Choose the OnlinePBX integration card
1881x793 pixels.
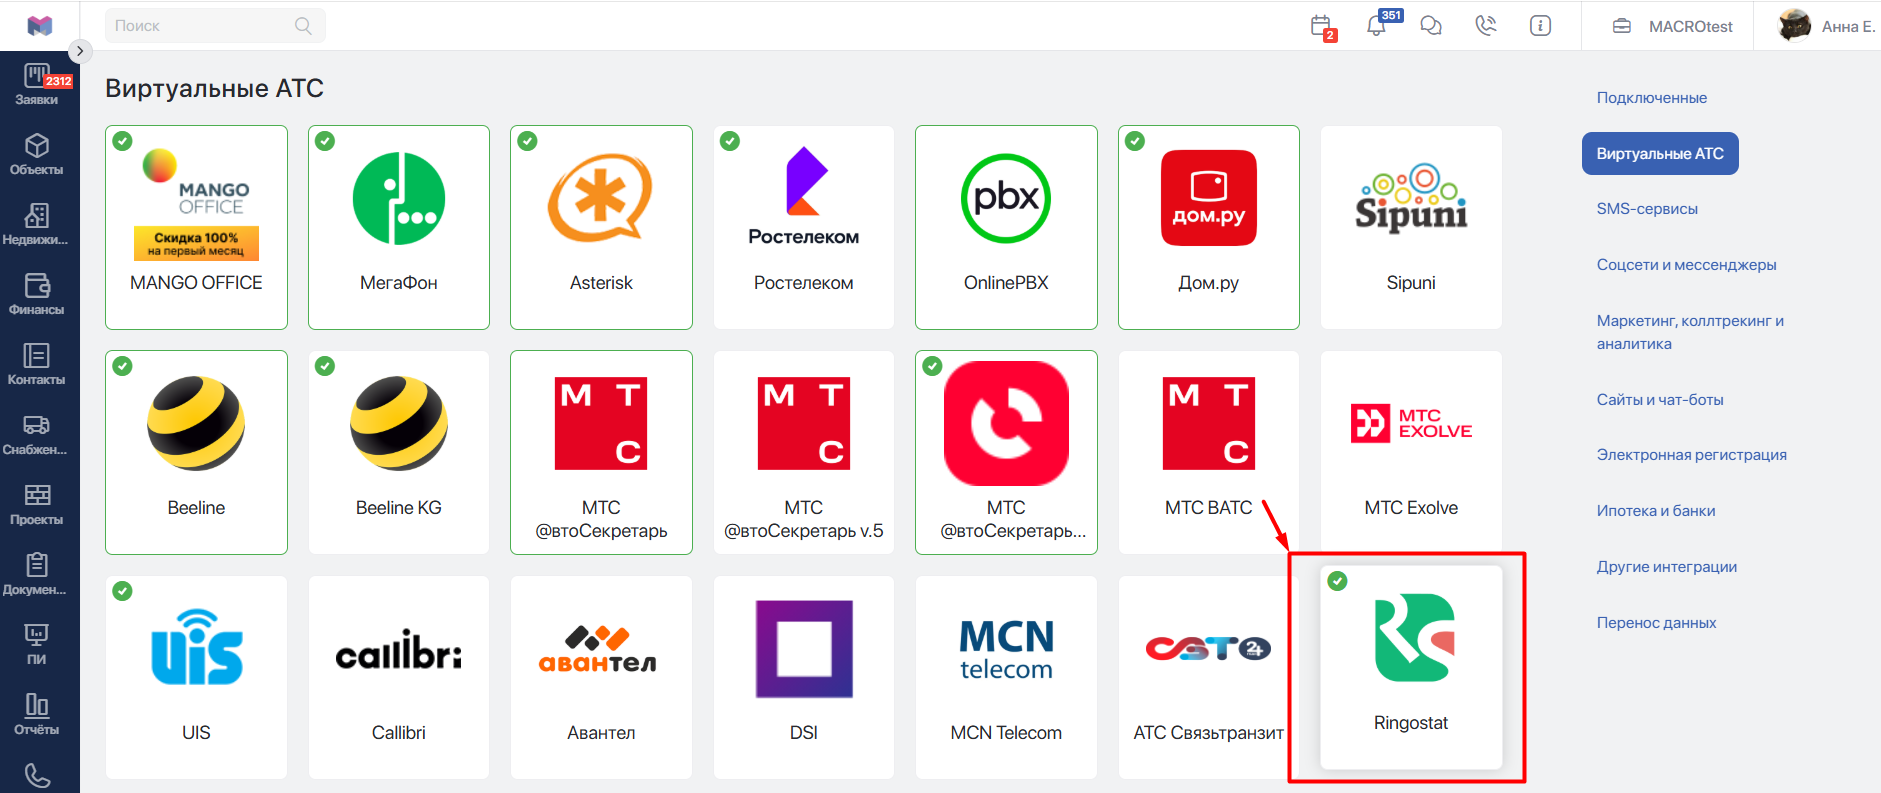tap(1006, 227)
